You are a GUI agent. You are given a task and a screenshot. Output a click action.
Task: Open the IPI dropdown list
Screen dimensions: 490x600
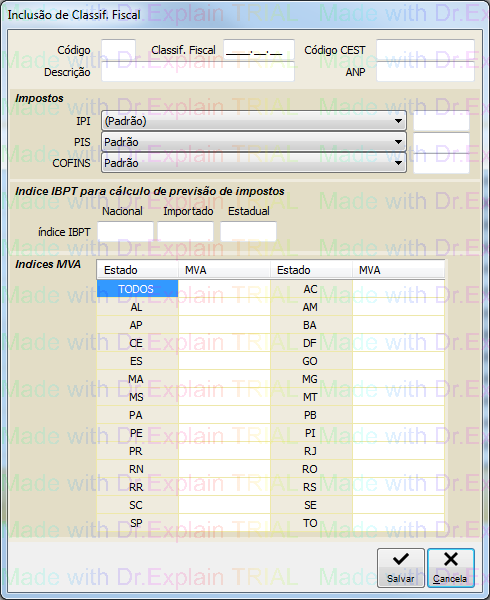398,121
